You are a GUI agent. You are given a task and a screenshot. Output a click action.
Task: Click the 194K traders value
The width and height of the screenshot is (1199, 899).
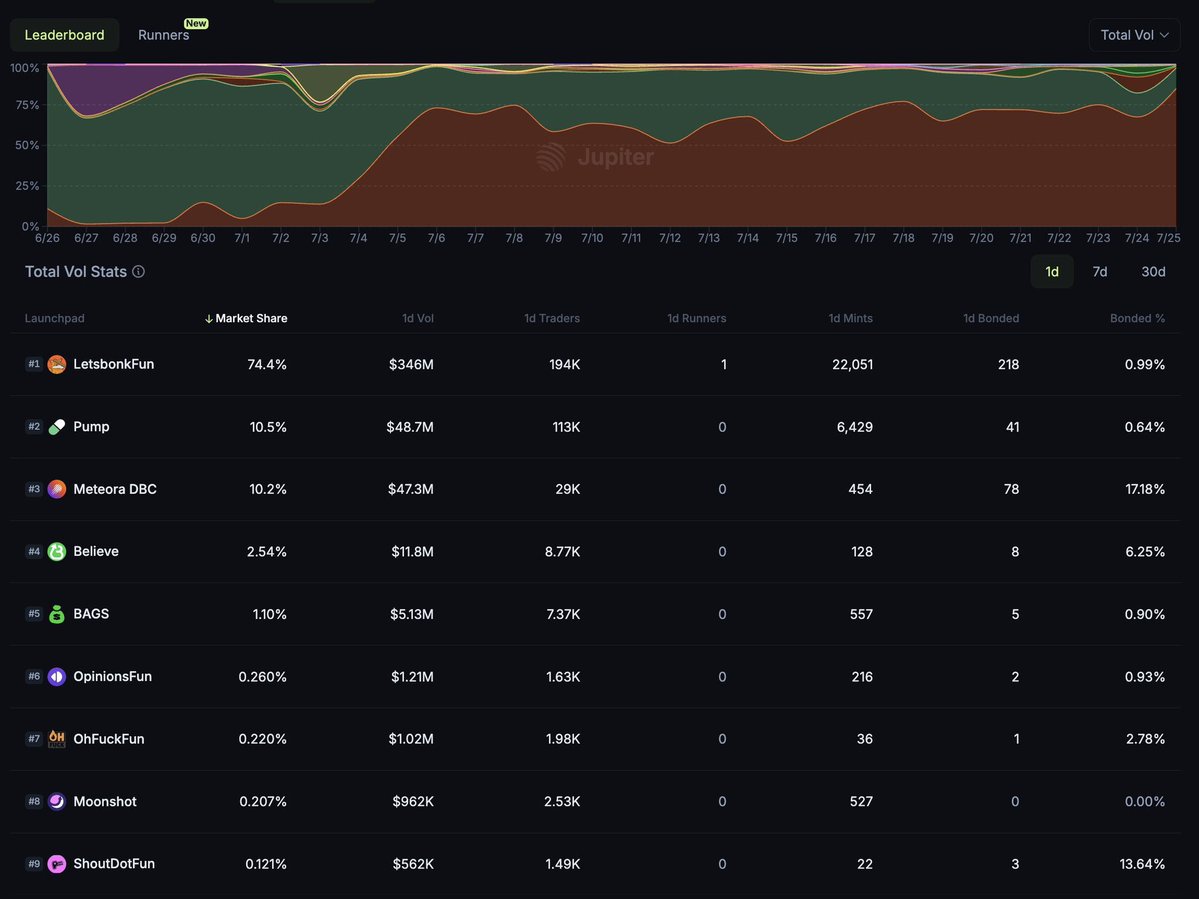pos(564,365)
